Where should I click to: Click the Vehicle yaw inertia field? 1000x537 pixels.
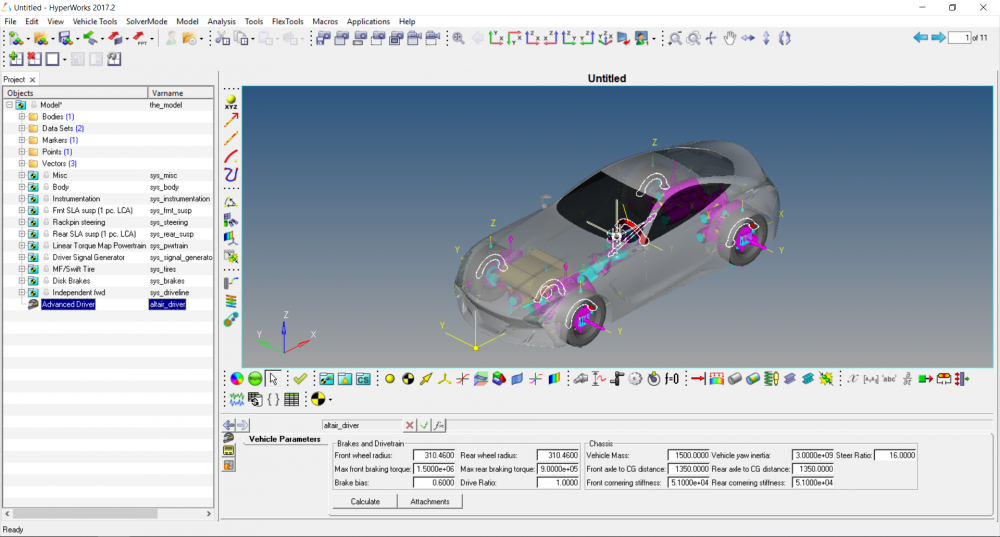(812, 455)
